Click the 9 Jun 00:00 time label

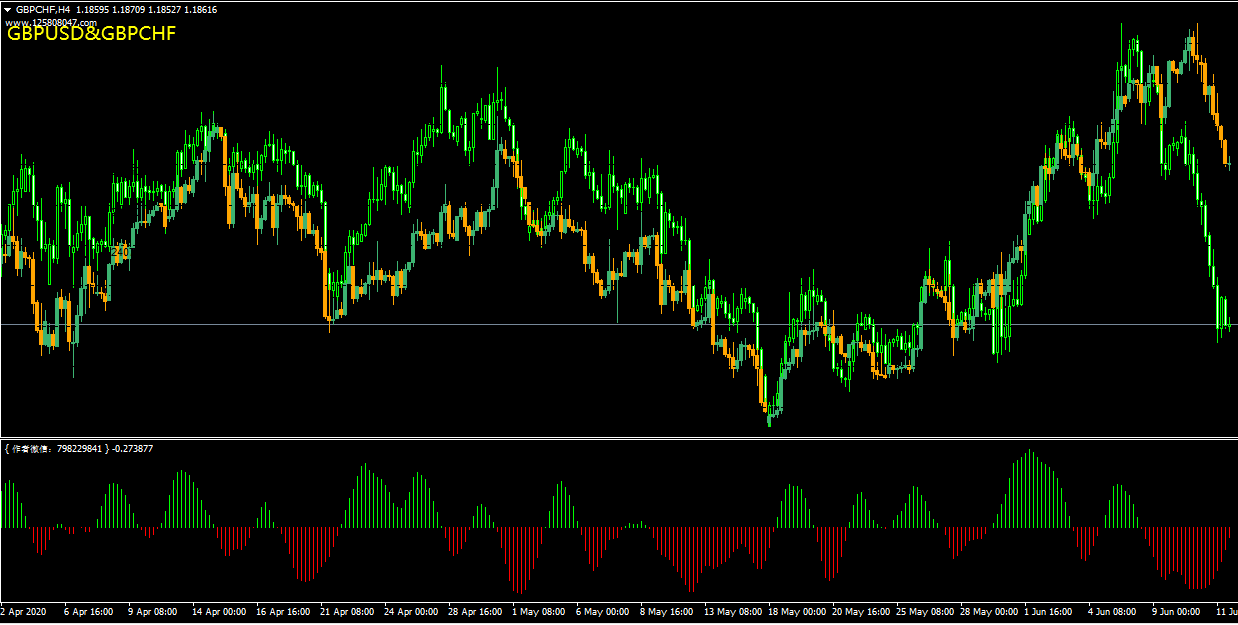pos(1175,611)
